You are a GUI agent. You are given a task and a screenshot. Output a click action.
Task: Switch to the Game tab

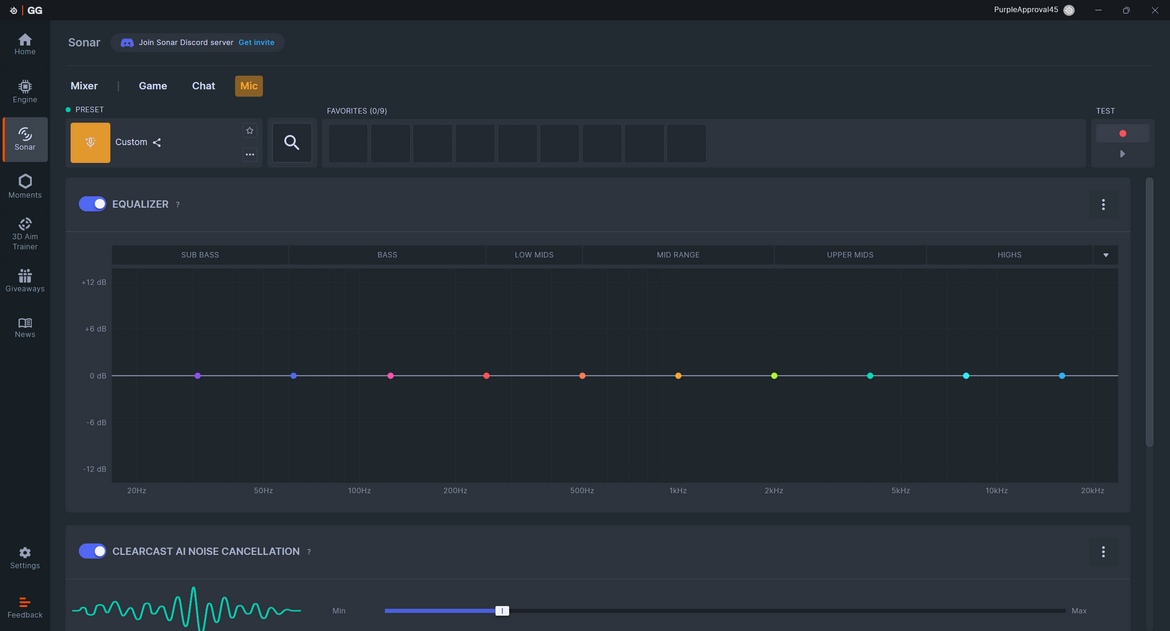point(153,86)
